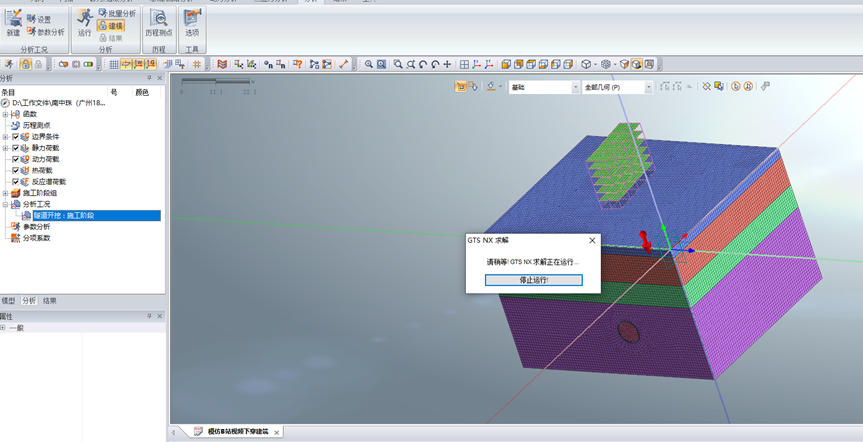Viewport: 863px width, 442px height.
Task: Open 批量分析 in the ribbon
Action: (117, 13)
